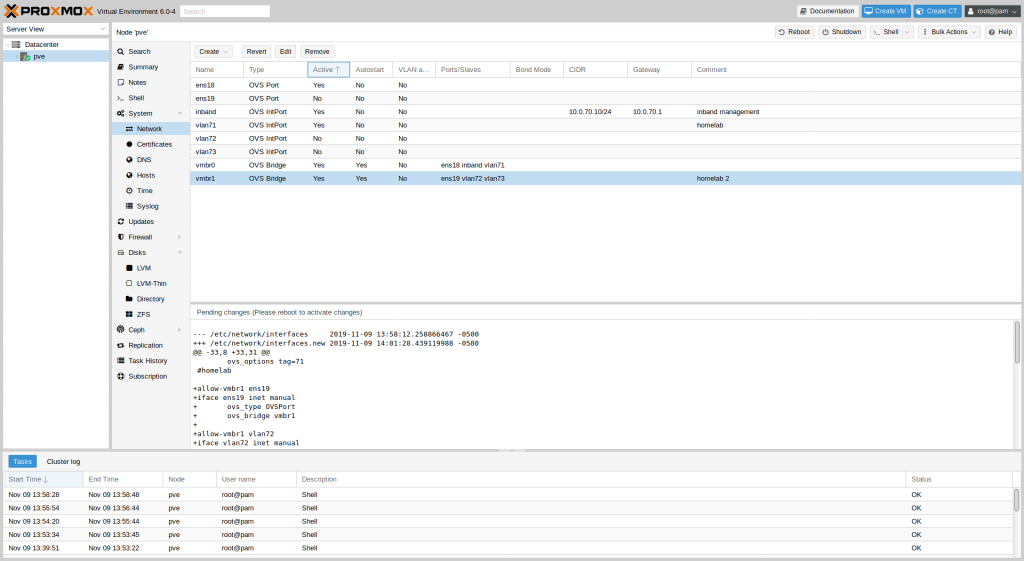
Task: Click the LVM-Thin icon
Action: point(129,283)
